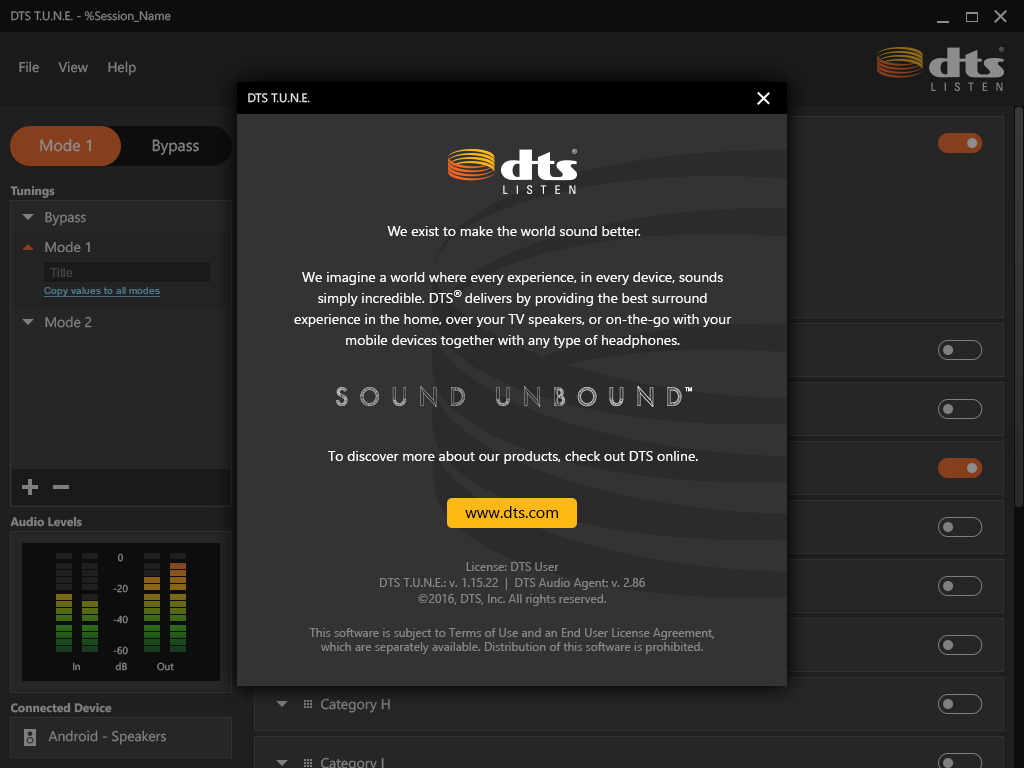Add a new tuning with plus icon
Screen dimensions: 1024x768
[x=30, y=487]
